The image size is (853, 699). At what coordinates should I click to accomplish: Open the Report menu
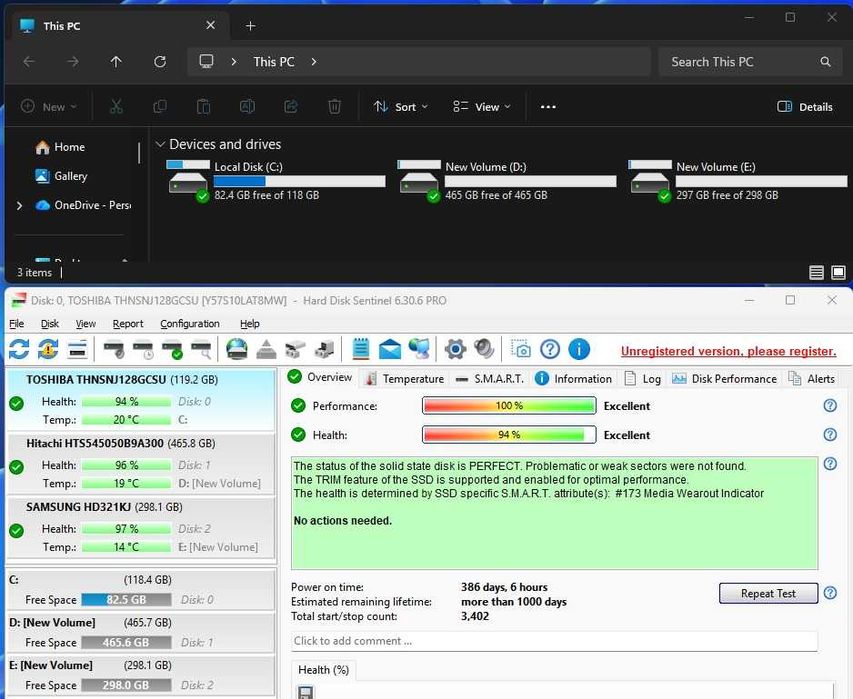(128, 324)
